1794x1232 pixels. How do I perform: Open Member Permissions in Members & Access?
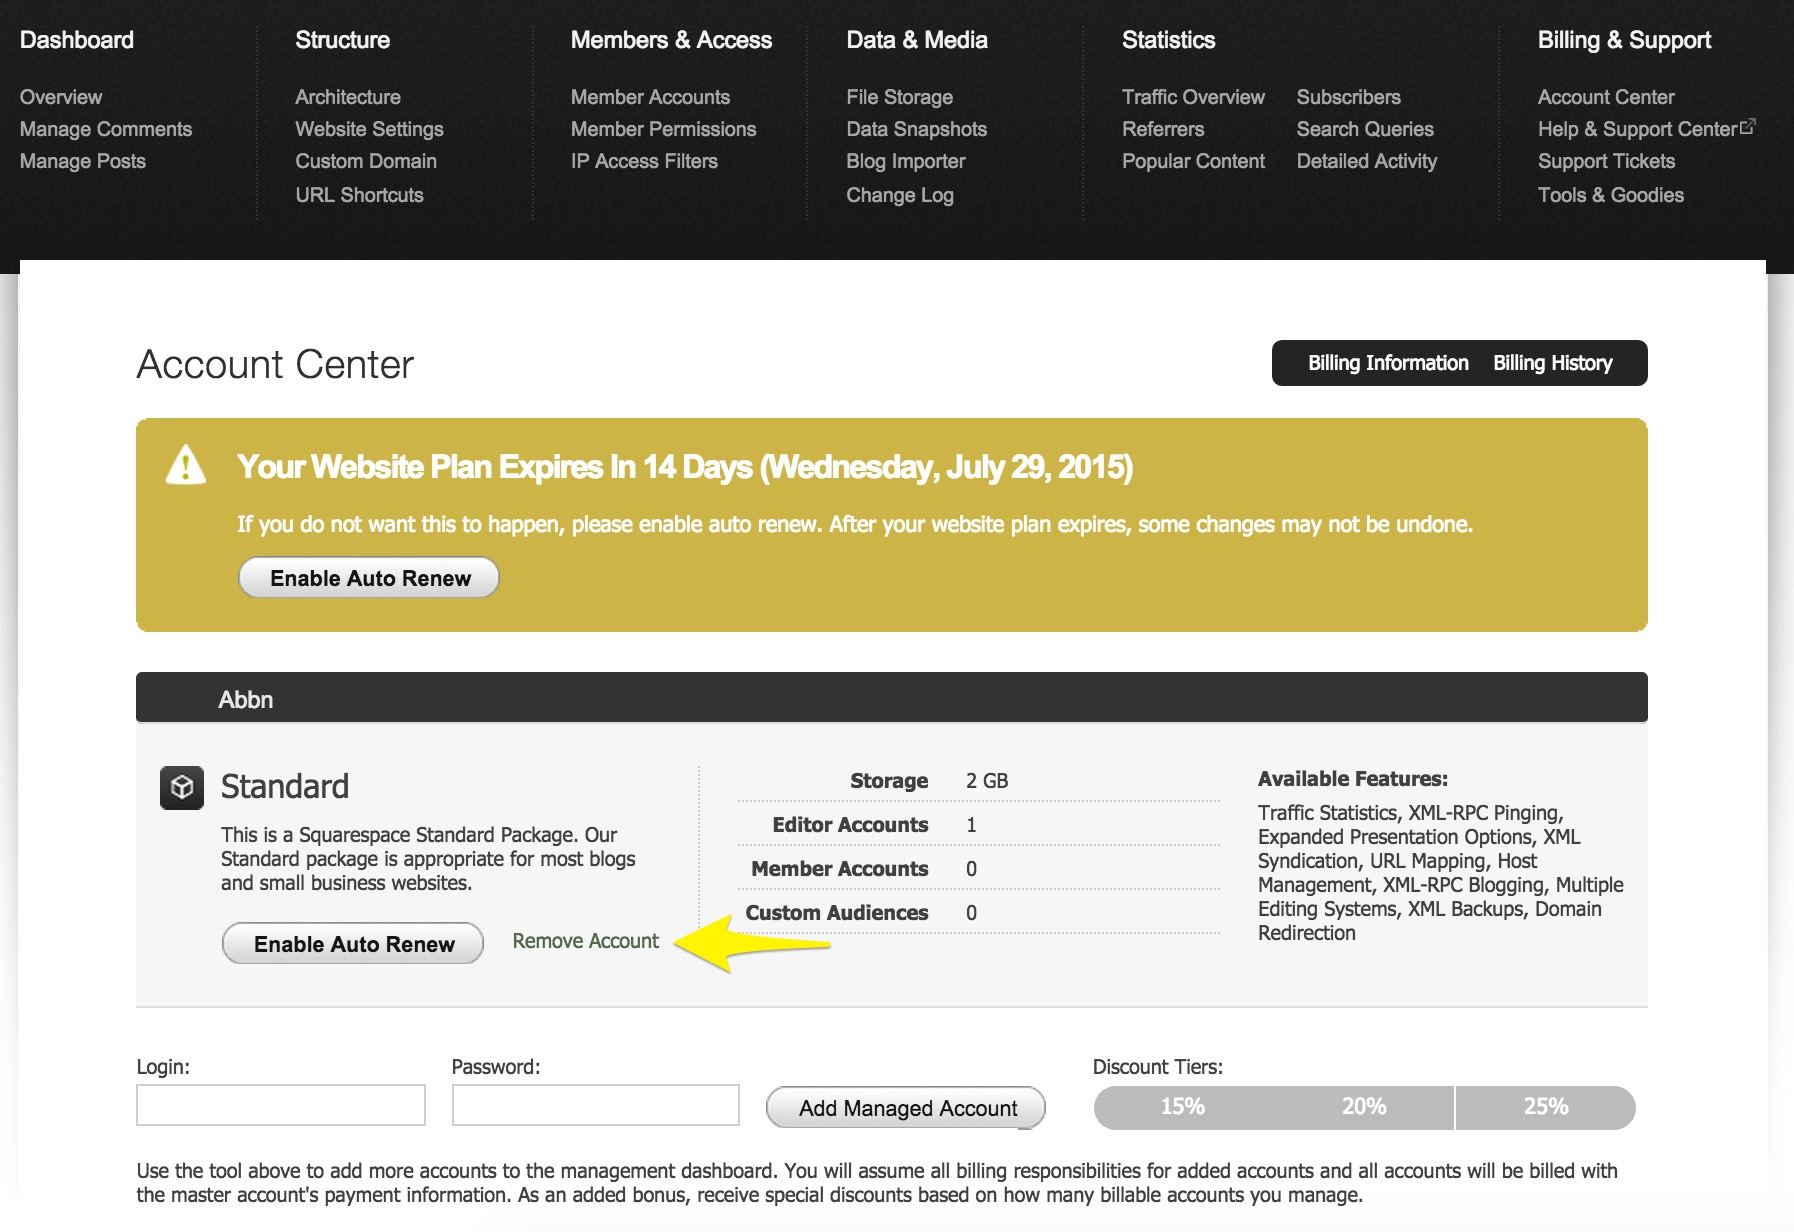(663, 129)
